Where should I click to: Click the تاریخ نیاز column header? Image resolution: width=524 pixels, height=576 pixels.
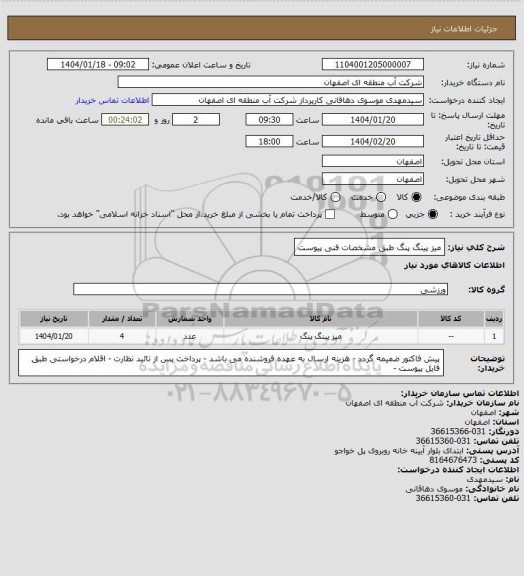pos(54,319)
